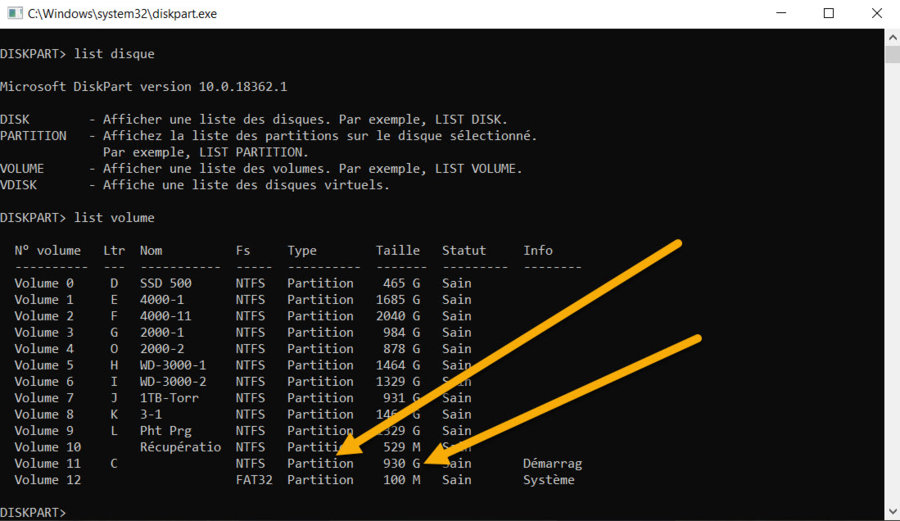Viewport: 900px width, 521px height.
Task: Click the "list disque" command text
Action: pyautogui.click(x=114, y=54)
